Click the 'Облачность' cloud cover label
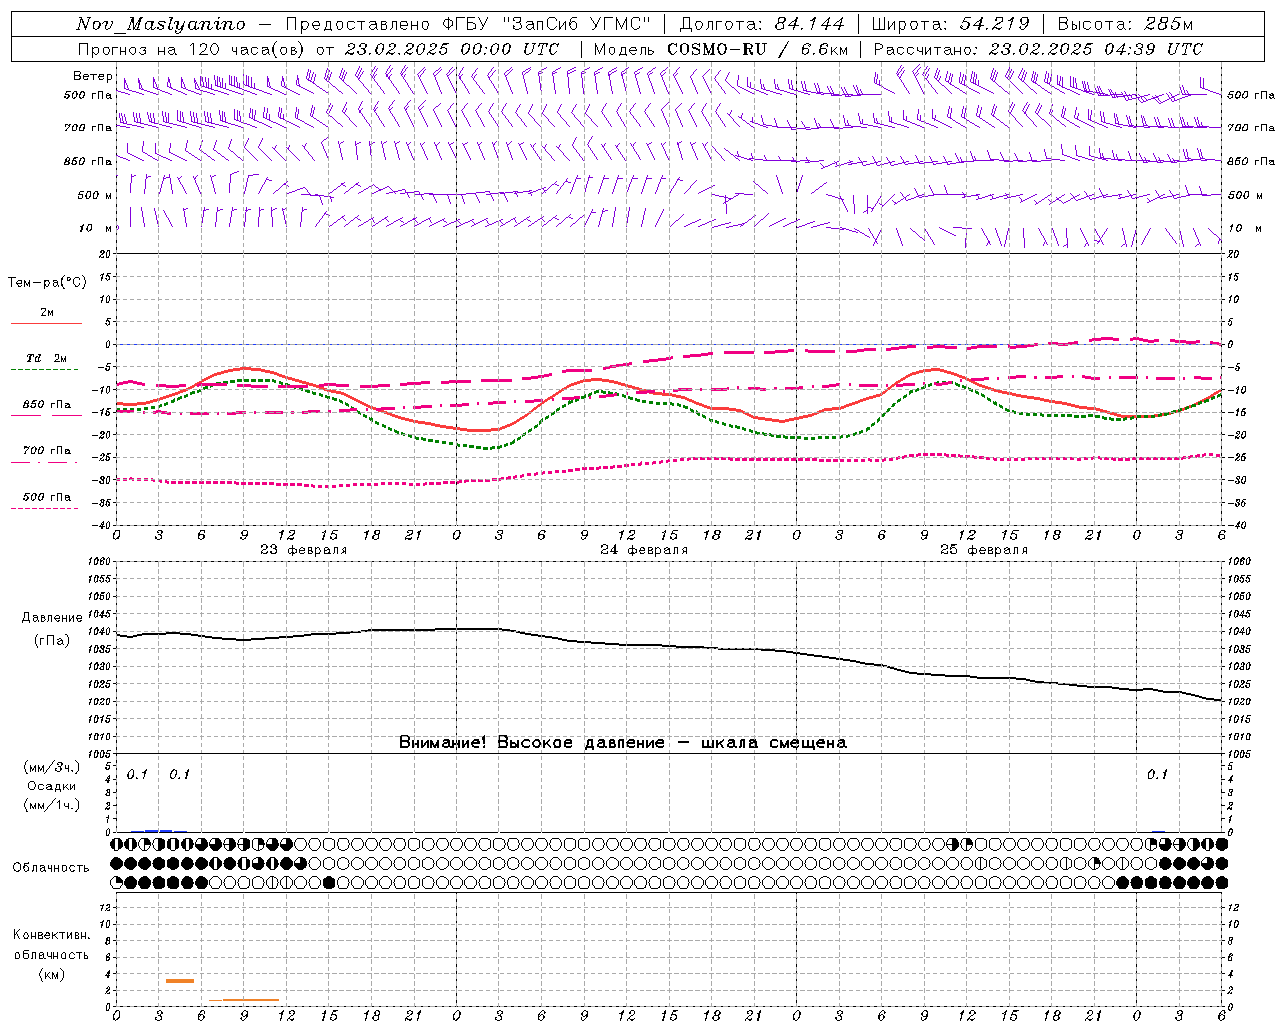1280x1024 pixels. click(51, 867)
